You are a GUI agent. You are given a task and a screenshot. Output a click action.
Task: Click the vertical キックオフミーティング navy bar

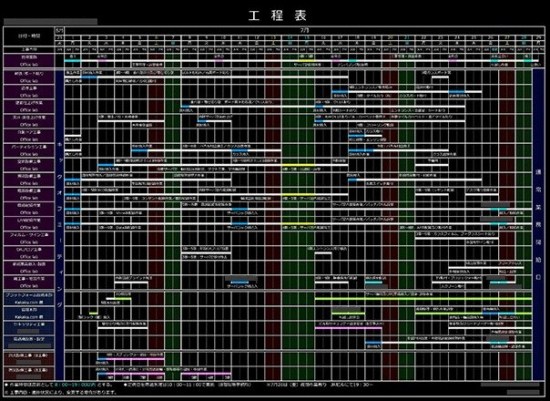tap(60, 224)
